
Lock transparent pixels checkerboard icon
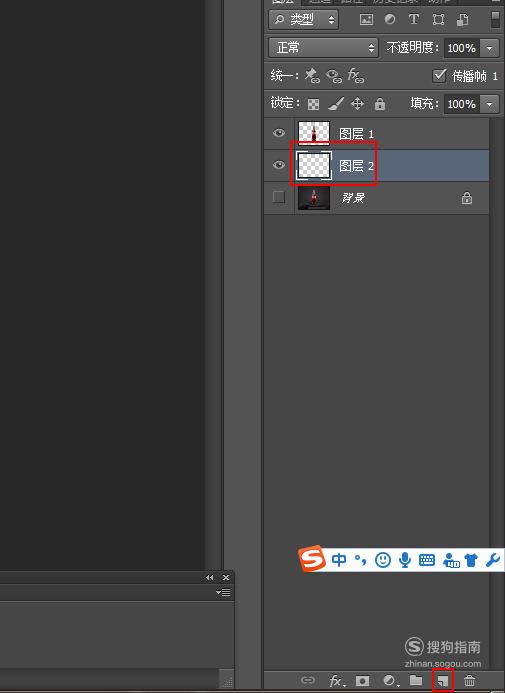pyautogui.click(x=313, y=104)
